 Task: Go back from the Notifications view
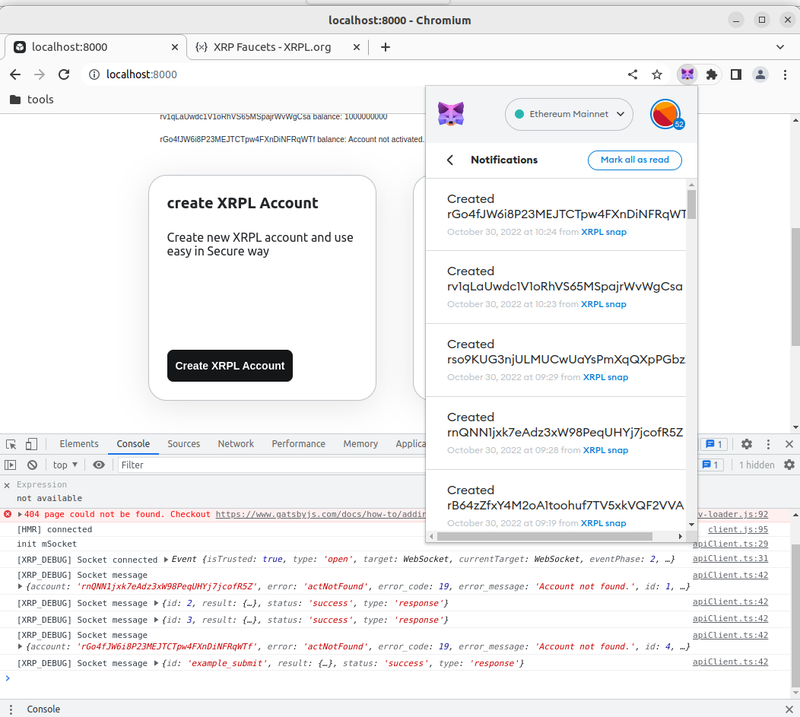450,160
